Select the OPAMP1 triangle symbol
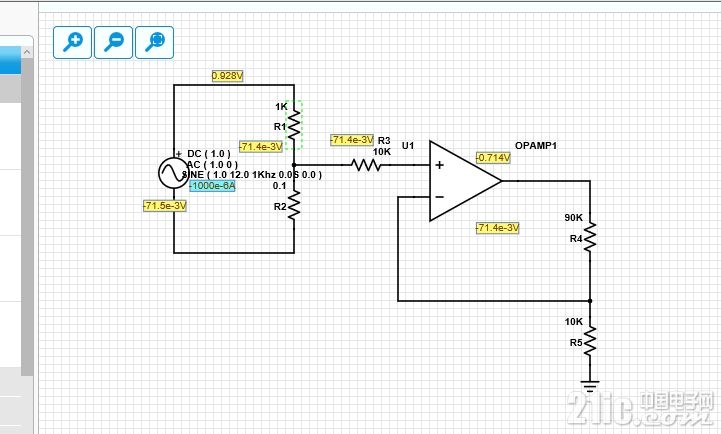 point(464,181)
